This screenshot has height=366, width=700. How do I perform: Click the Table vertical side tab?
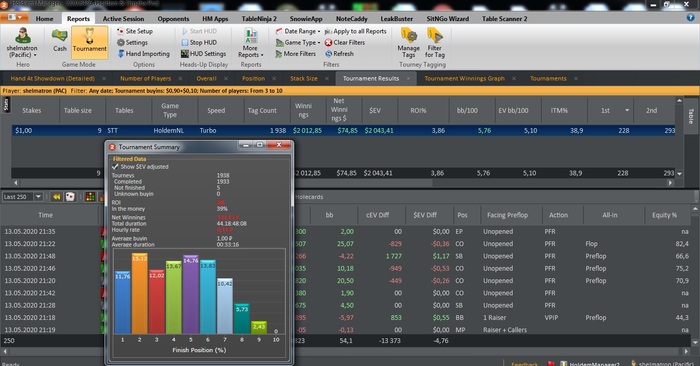[x=691, y=116]
